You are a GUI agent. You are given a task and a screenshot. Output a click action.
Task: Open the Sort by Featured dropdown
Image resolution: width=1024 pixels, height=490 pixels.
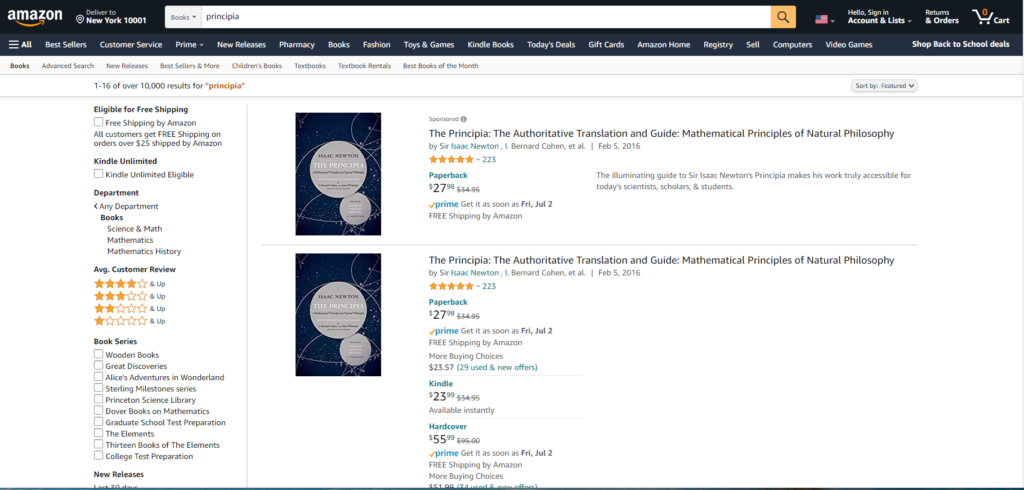tap(885, 86)
